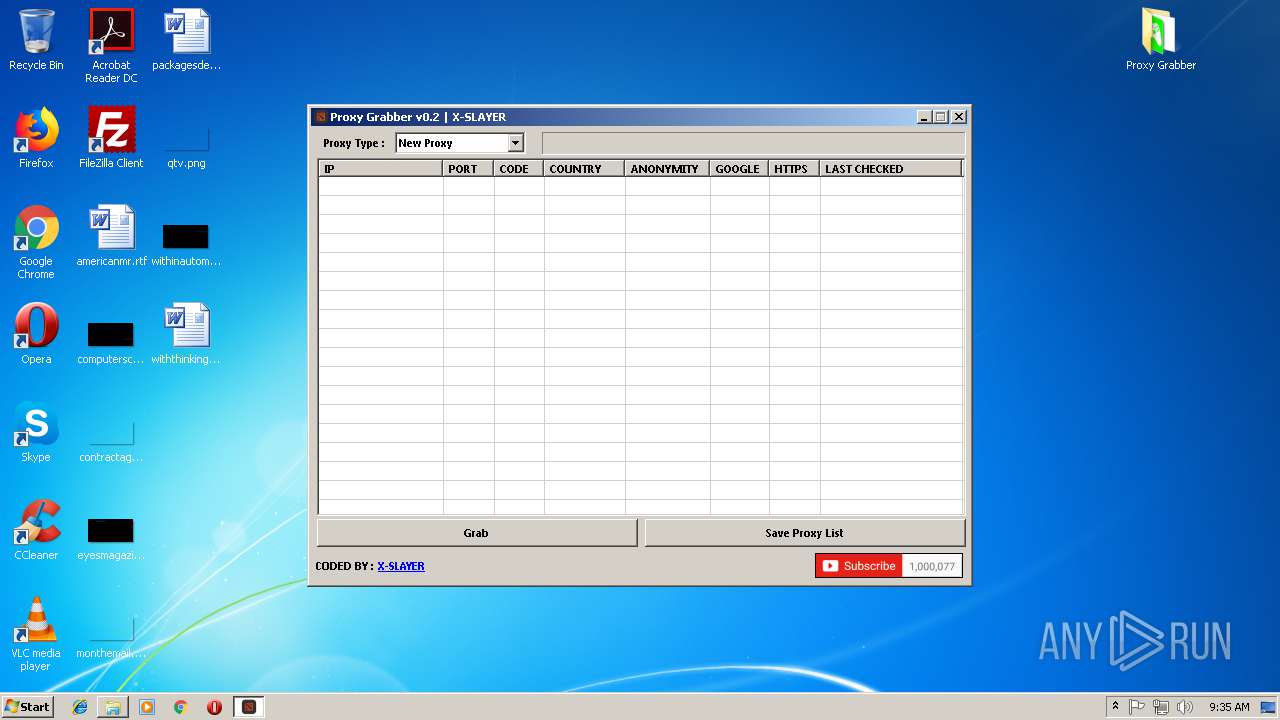
Task: Select the eyesmagazi... desktop file
Action: pyautogui.click(x=111, y=539)
